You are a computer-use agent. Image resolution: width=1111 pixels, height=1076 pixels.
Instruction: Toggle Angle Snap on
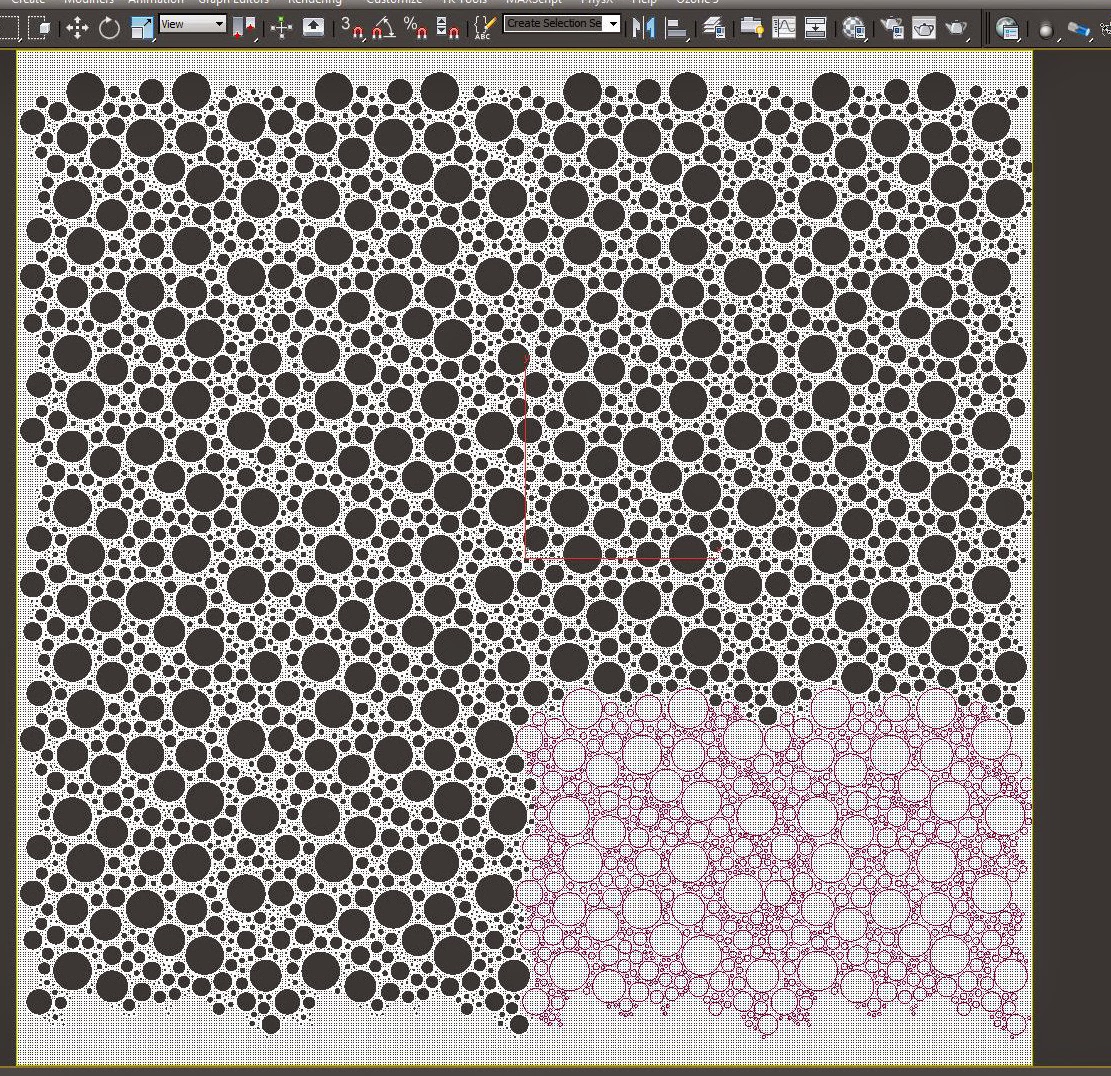[383, 29]
